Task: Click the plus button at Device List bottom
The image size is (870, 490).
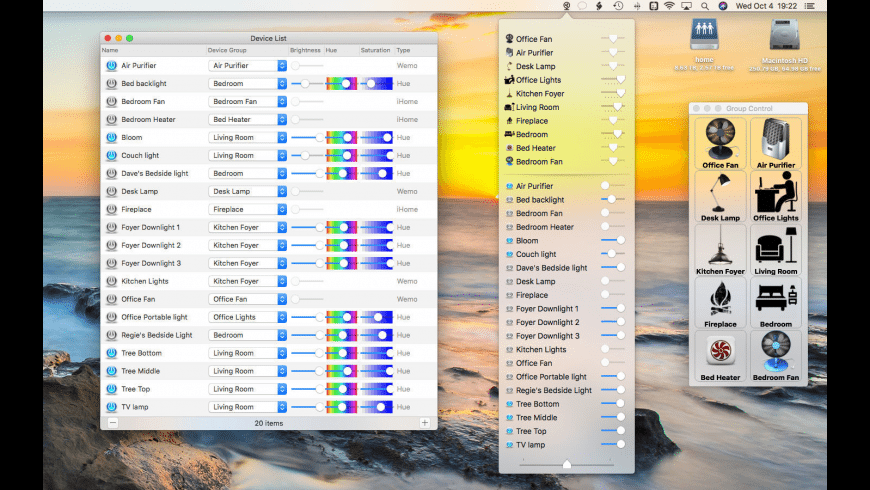Action: 425,423
